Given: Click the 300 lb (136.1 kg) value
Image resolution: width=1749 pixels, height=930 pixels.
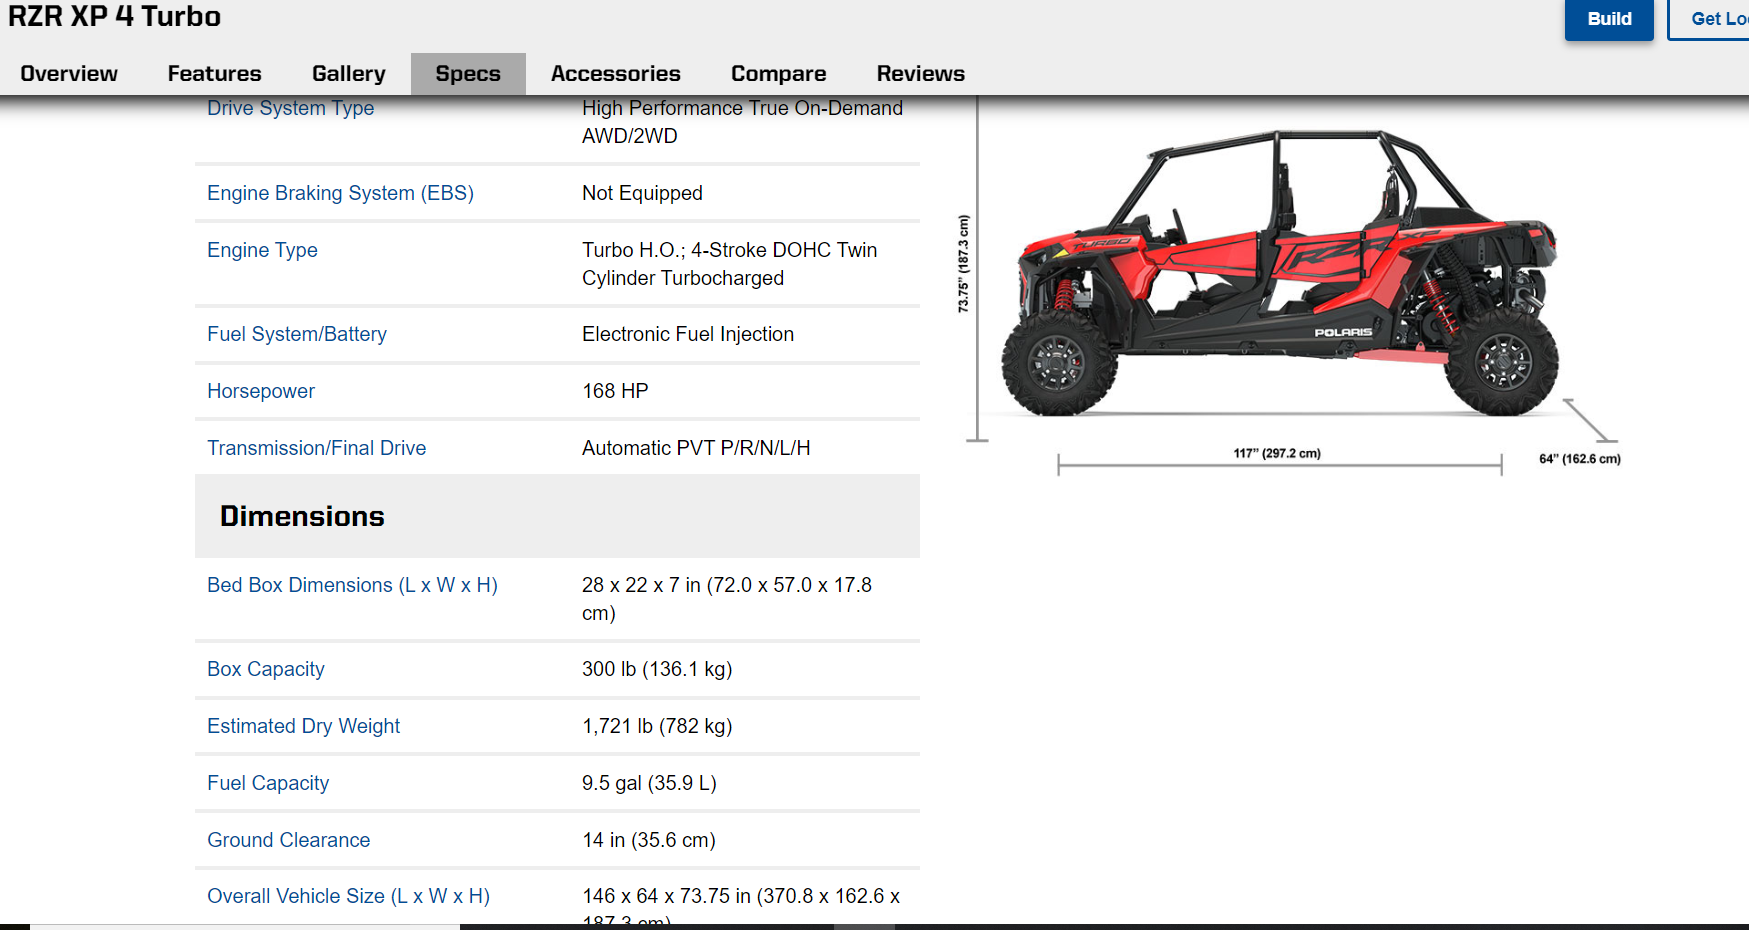Looking at the screenshot, I should pyautogui.click(x=657, y=669).
